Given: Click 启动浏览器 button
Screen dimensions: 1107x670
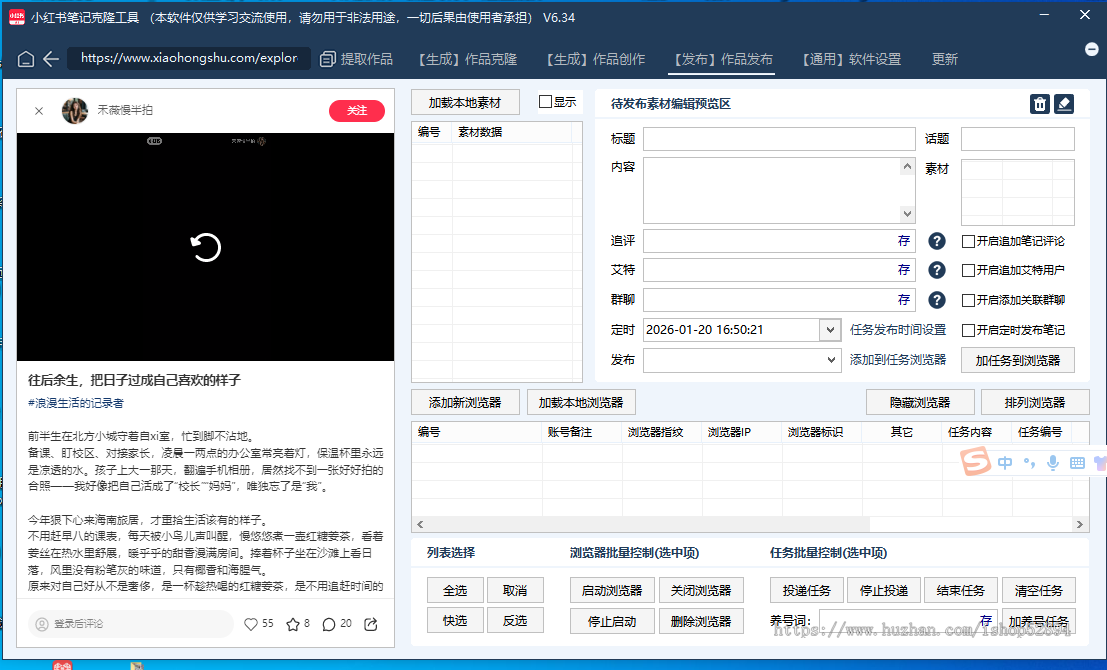Looking at the screenshot, I should point(612,590).
